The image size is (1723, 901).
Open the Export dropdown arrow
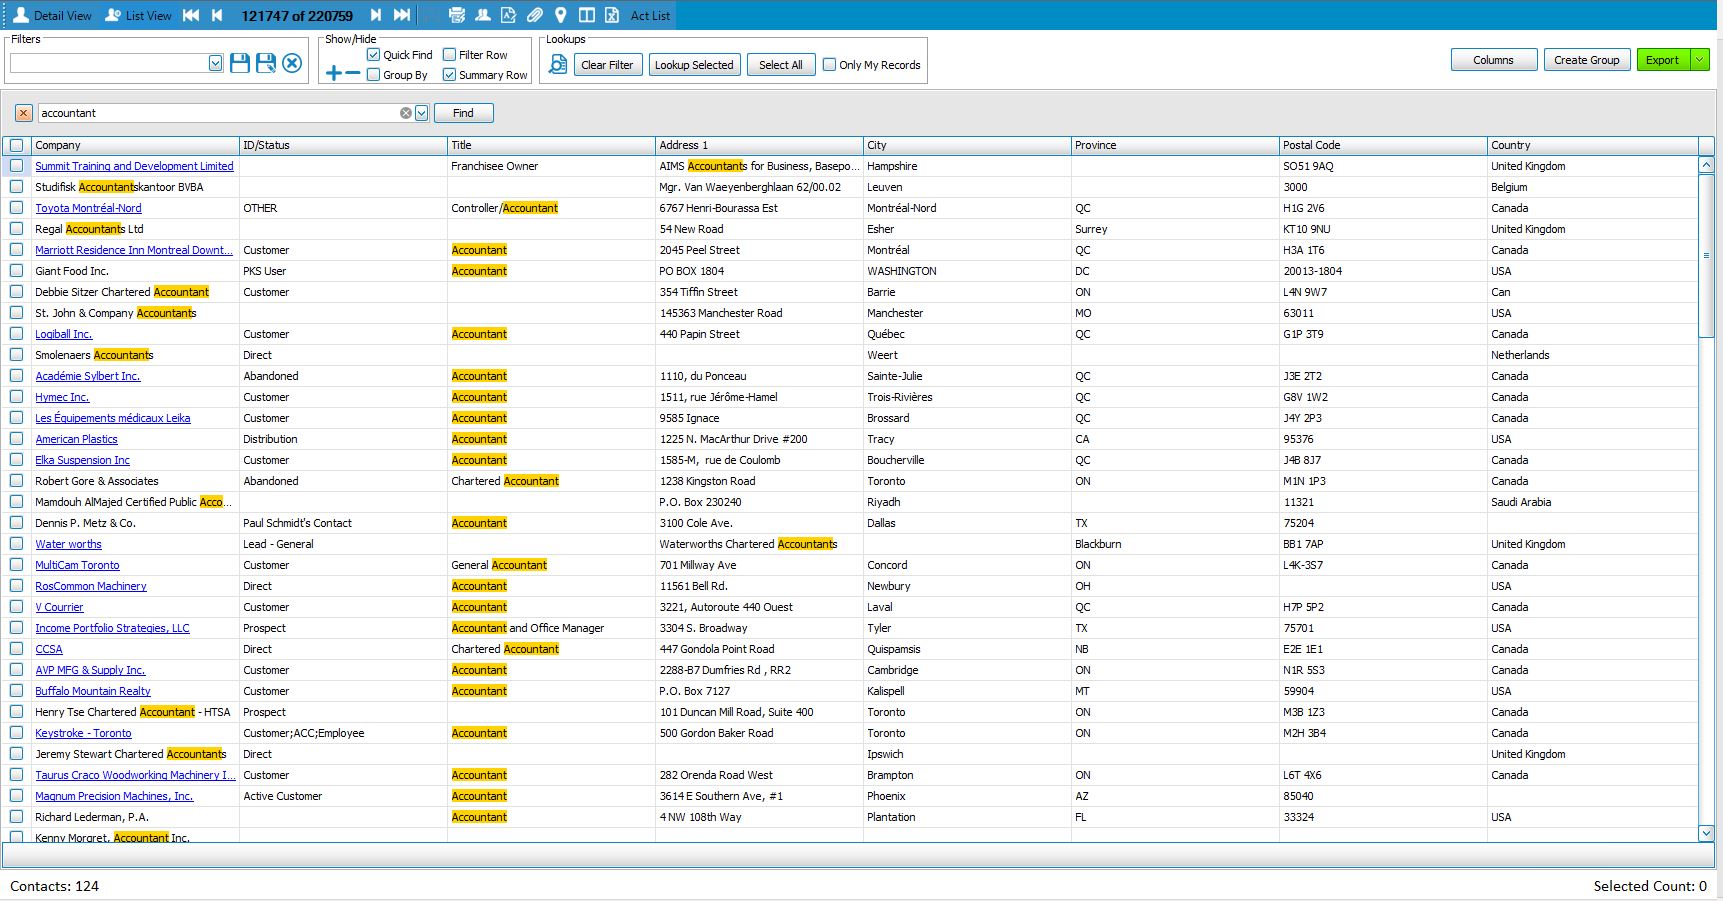(1700, 60)
